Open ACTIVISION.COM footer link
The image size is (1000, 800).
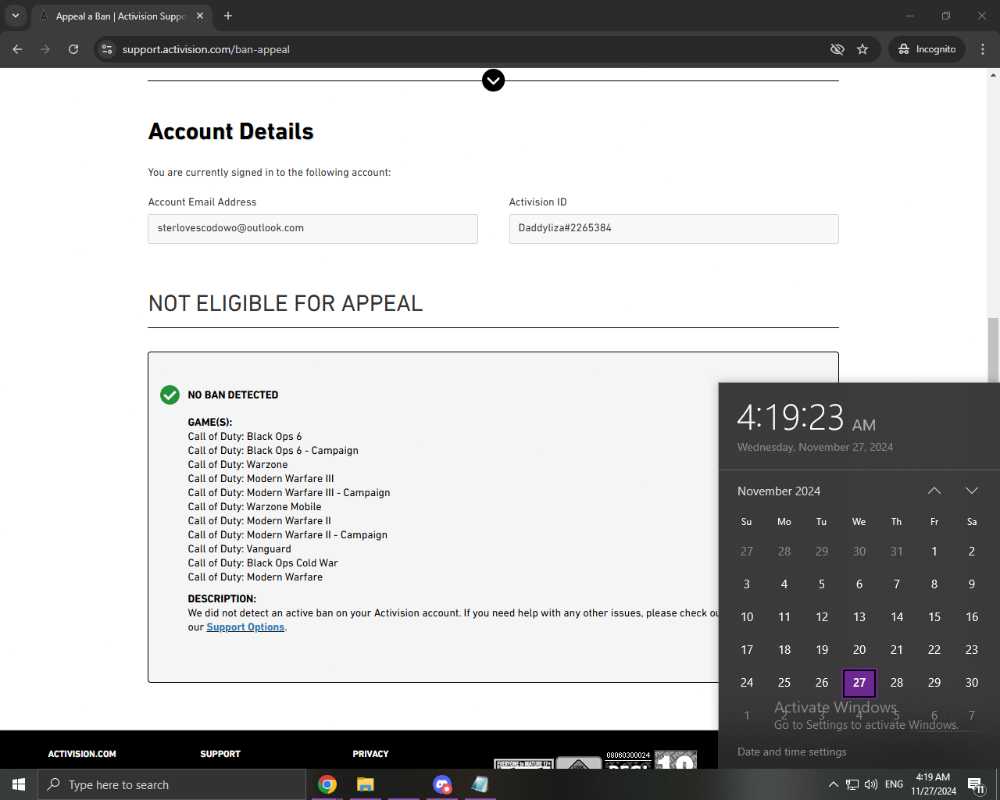pyautogui.click(x=82, y=753)
